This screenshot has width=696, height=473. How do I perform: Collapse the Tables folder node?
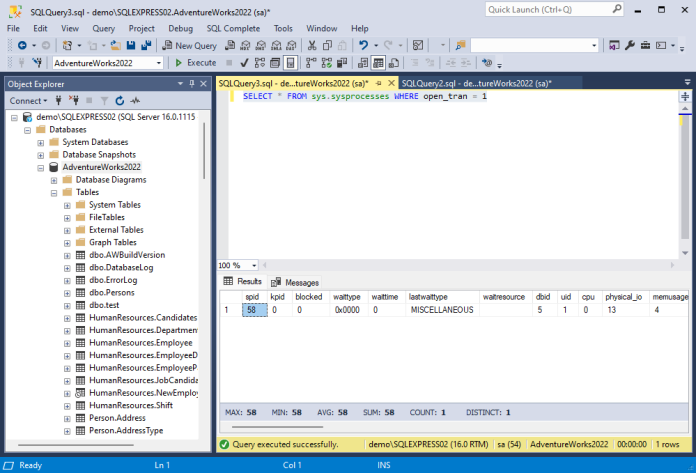click(54, 193)
